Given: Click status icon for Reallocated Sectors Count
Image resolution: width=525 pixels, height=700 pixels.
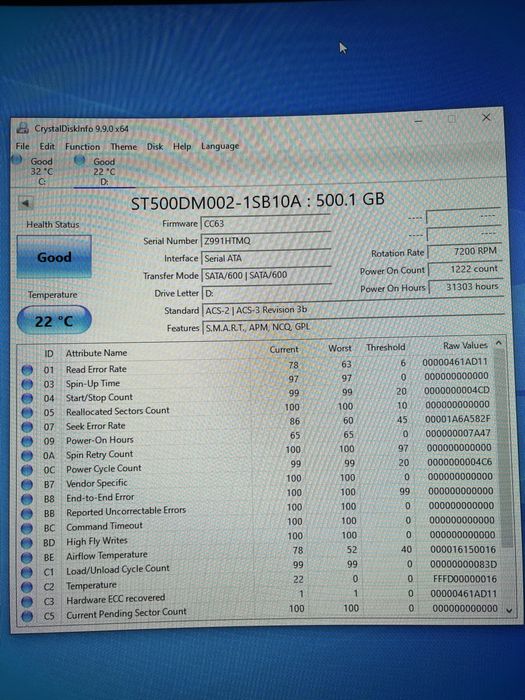Looking at the screenshot, I should (x=27, y=412).
